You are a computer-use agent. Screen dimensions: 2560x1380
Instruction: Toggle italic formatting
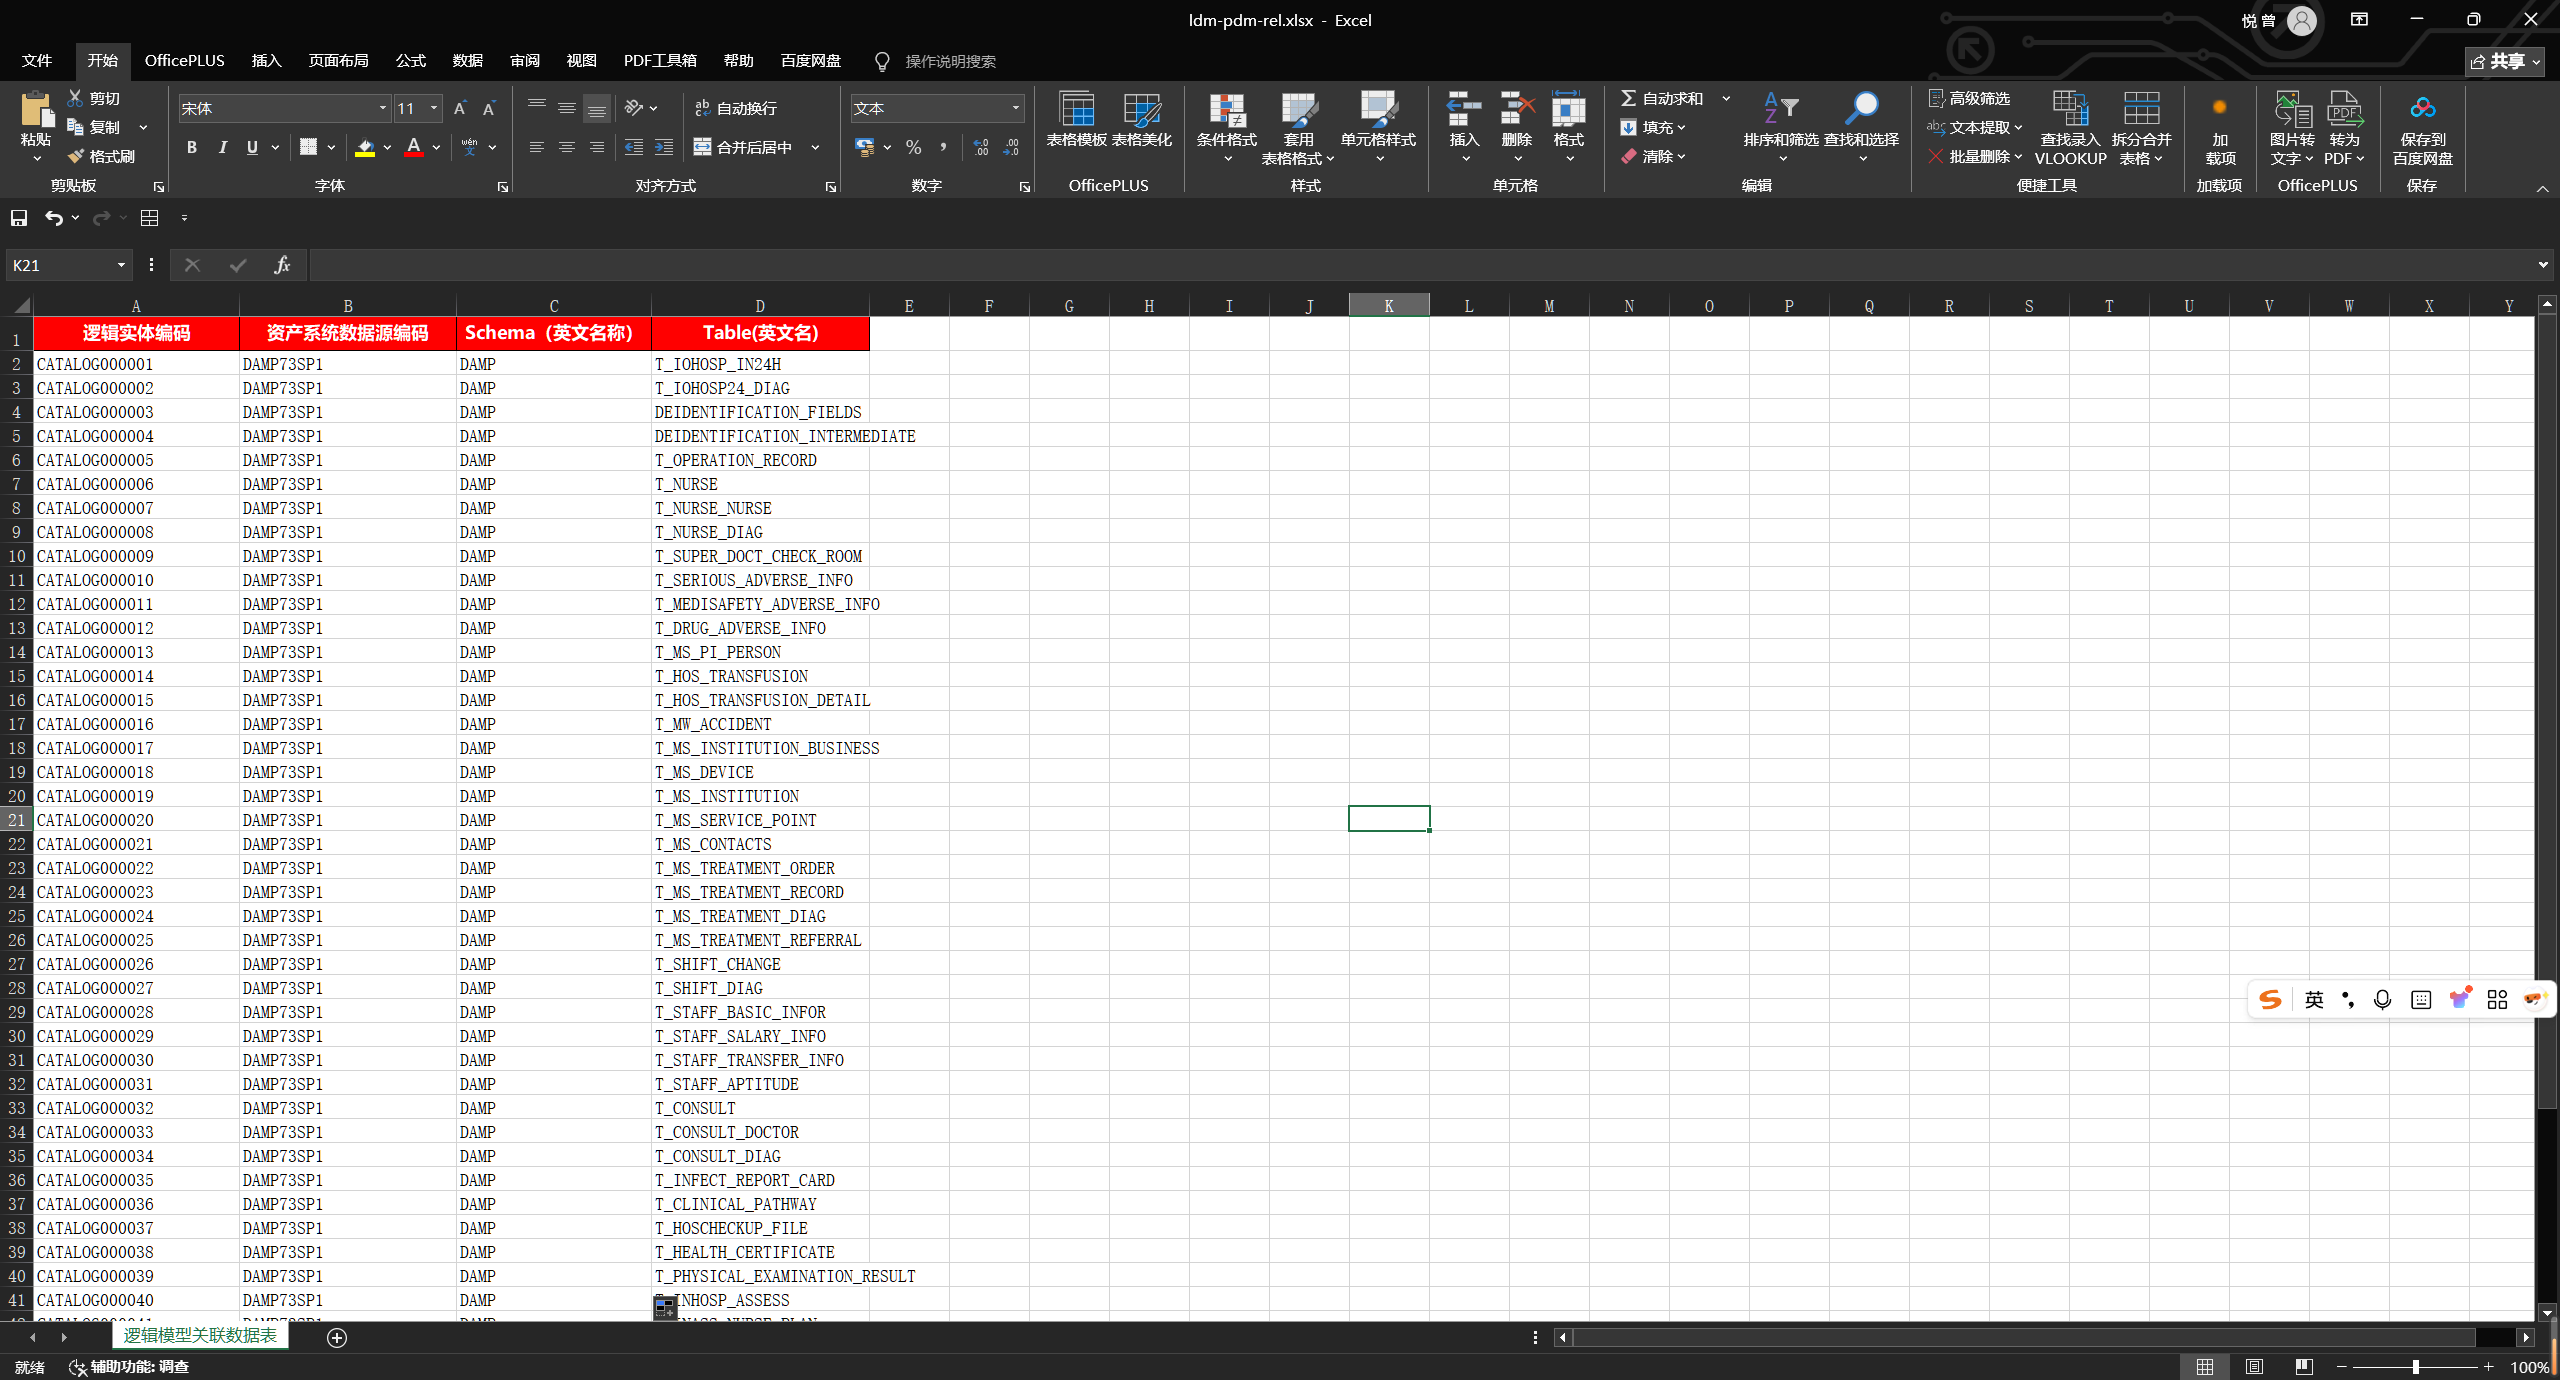click(x=222, y=148)
